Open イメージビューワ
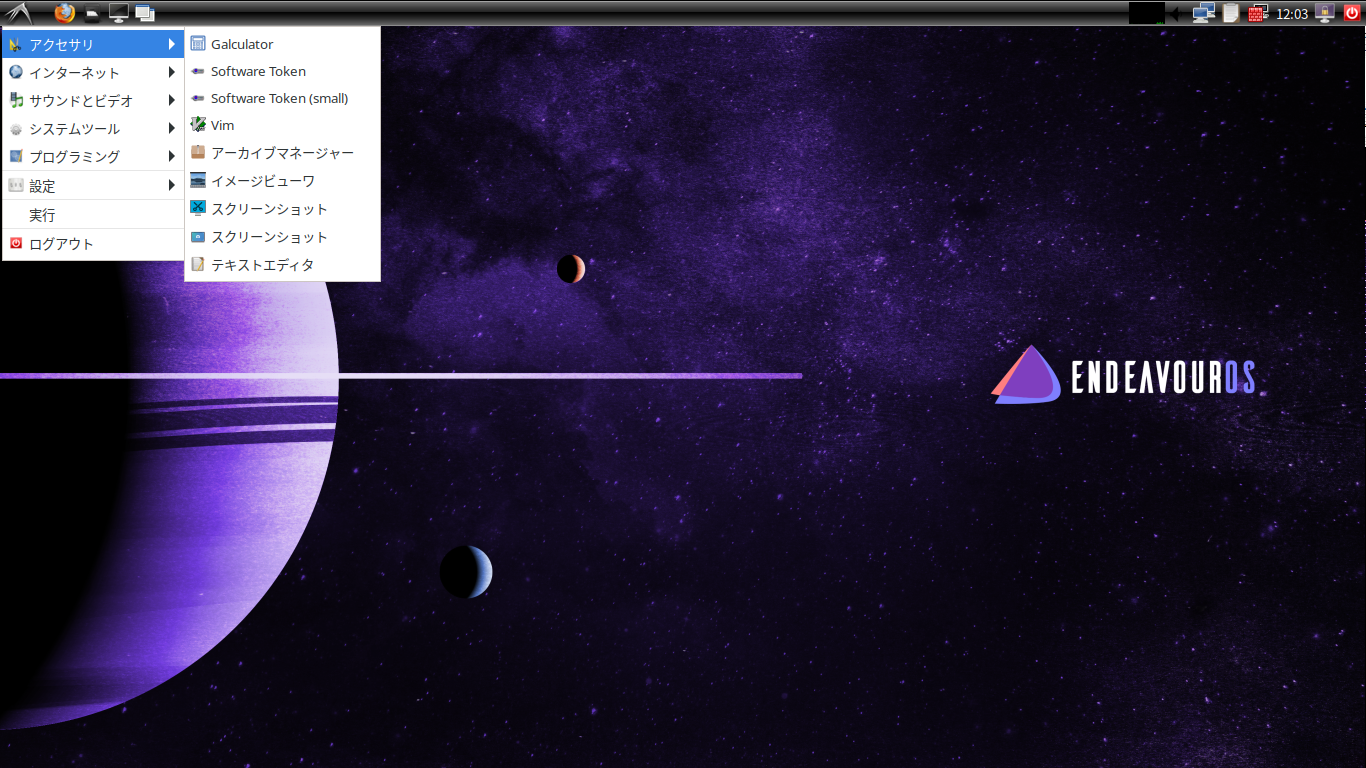This screenshot has height=768, width=1366. pos(282,181)
